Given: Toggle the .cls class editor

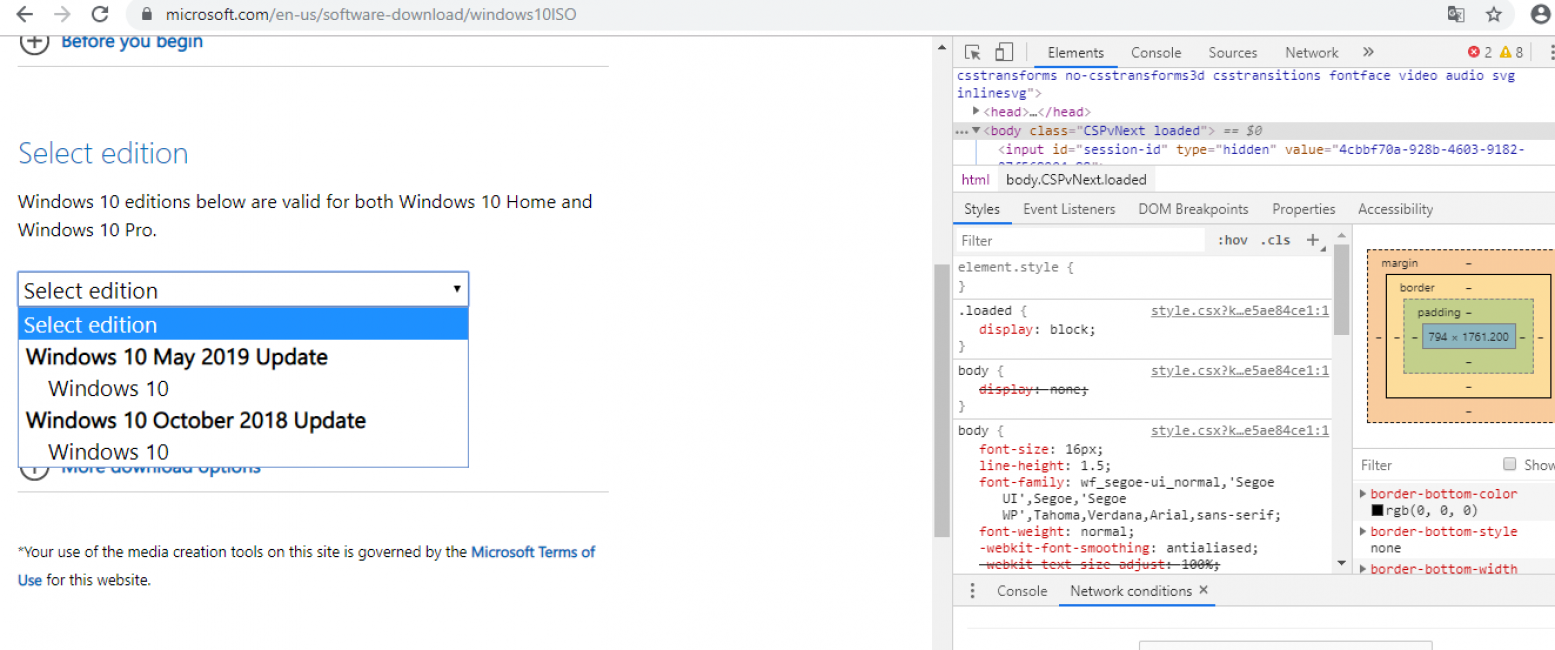Looking at the screenshot, I should 1275,240.
